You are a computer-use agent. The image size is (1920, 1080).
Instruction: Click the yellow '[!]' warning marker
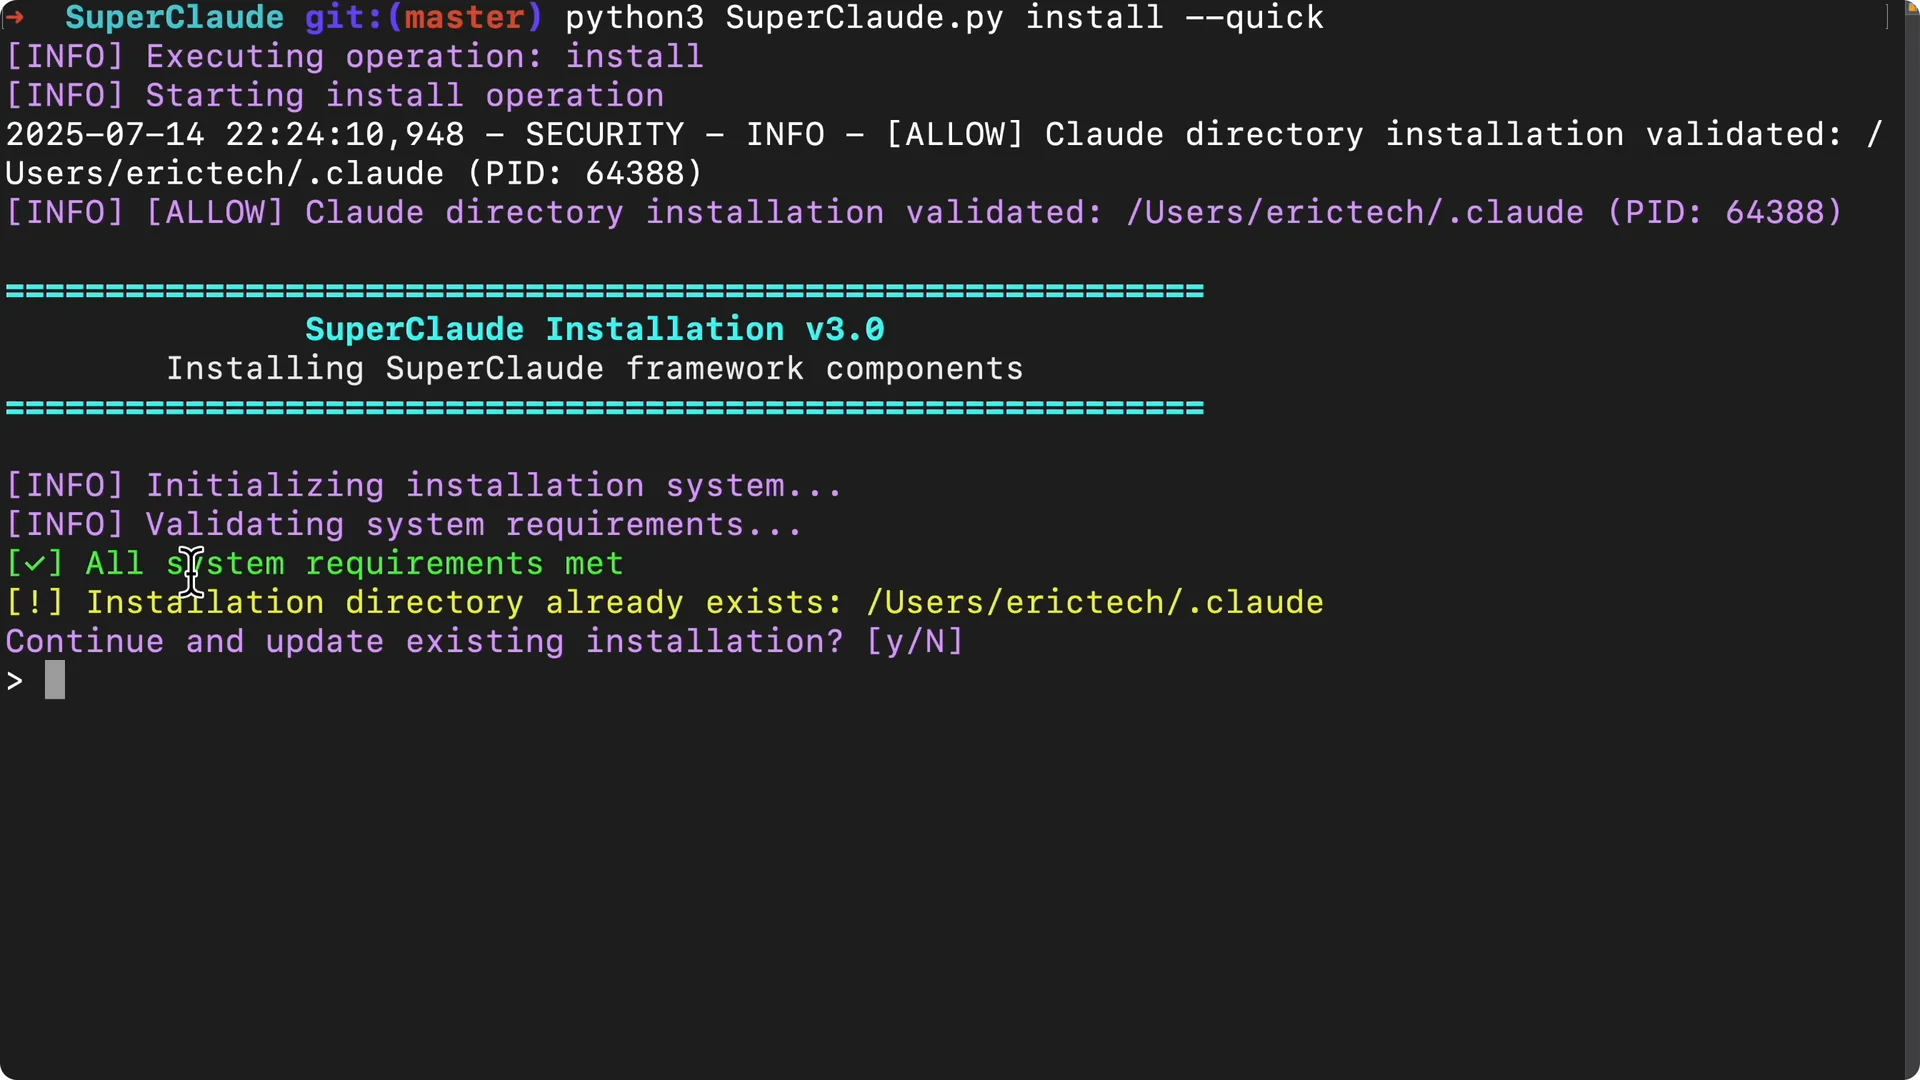point(35,603)
